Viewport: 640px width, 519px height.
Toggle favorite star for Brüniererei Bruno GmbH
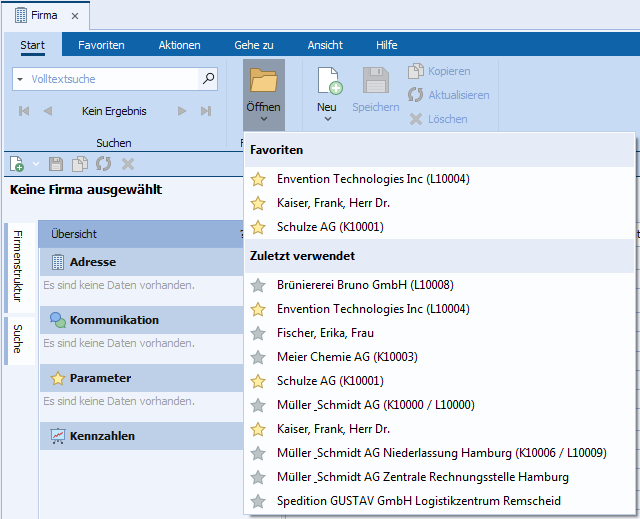[258, 285]
